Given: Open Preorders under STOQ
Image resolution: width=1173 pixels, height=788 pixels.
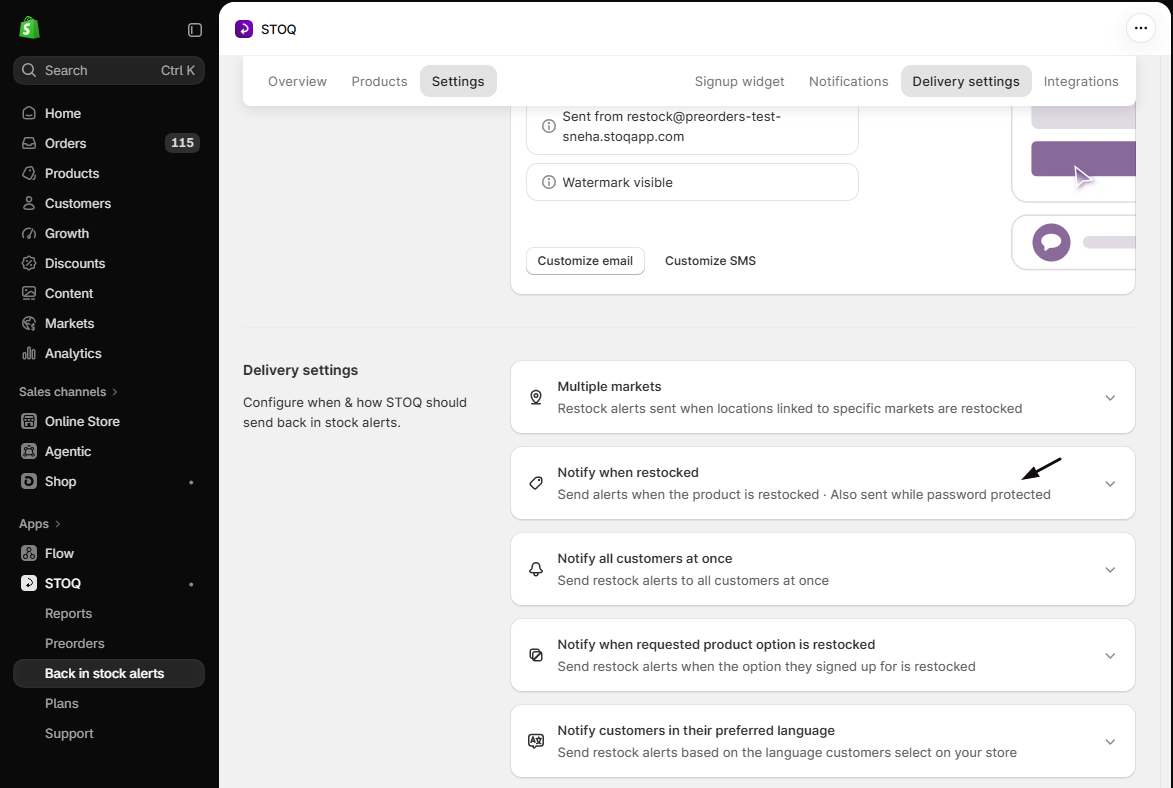Looking at the screenshot, I should 75,643.
